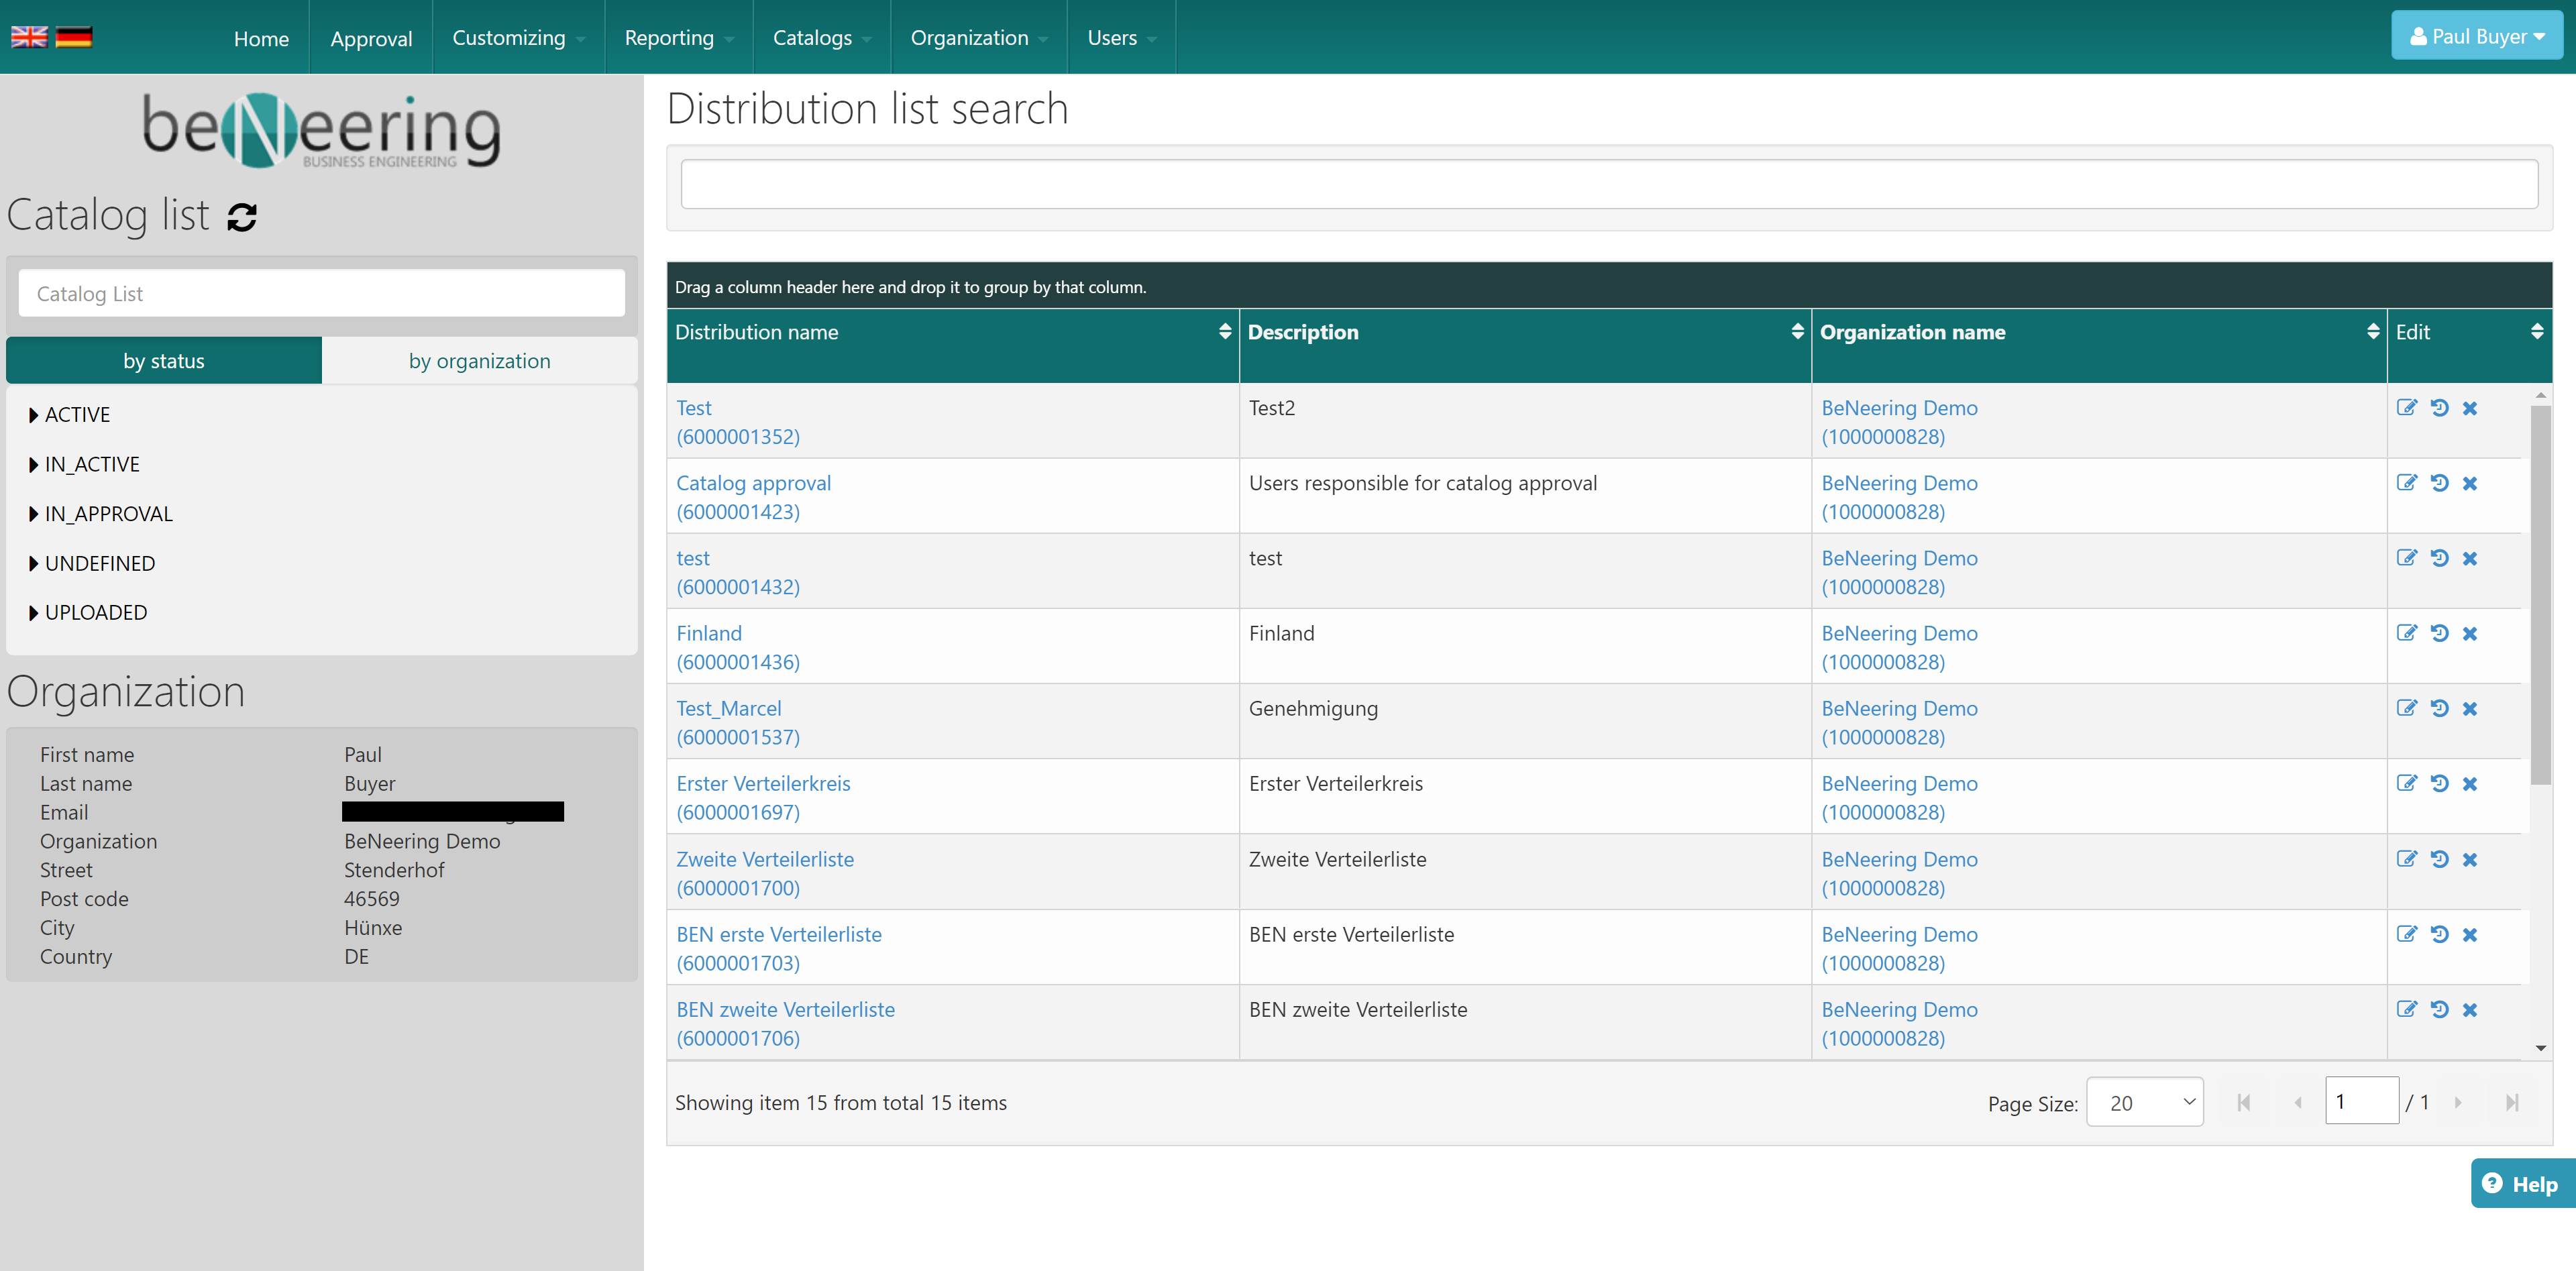Switch language with the German flag
Screen dimensions: 2576x1271
point(74,37)
